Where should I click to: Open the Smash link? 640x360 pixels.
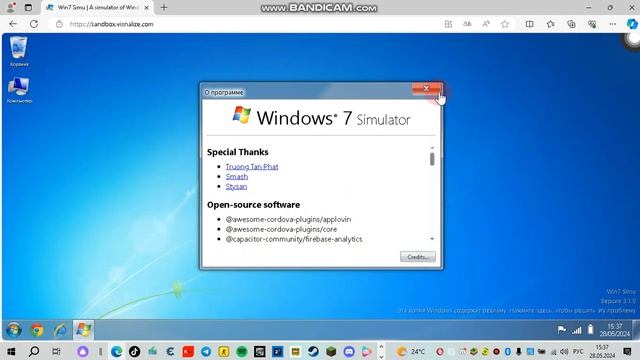click(237, 176)
